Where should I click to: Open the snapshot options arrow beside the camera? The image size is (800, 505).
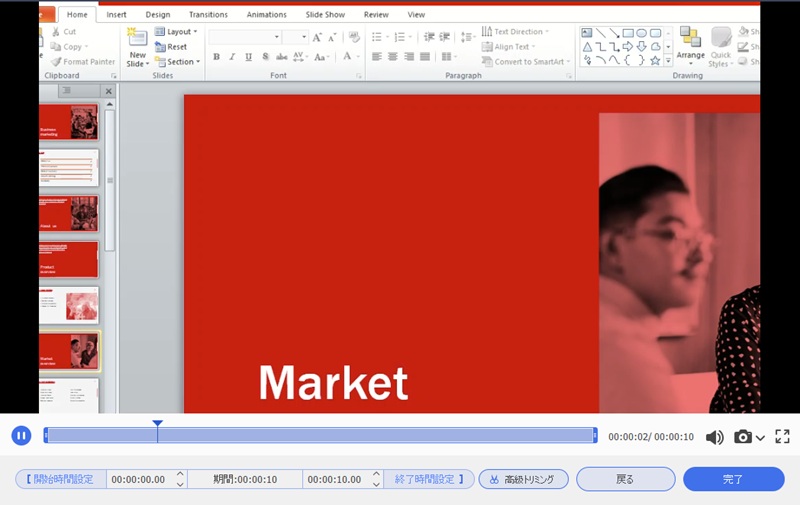760,438
